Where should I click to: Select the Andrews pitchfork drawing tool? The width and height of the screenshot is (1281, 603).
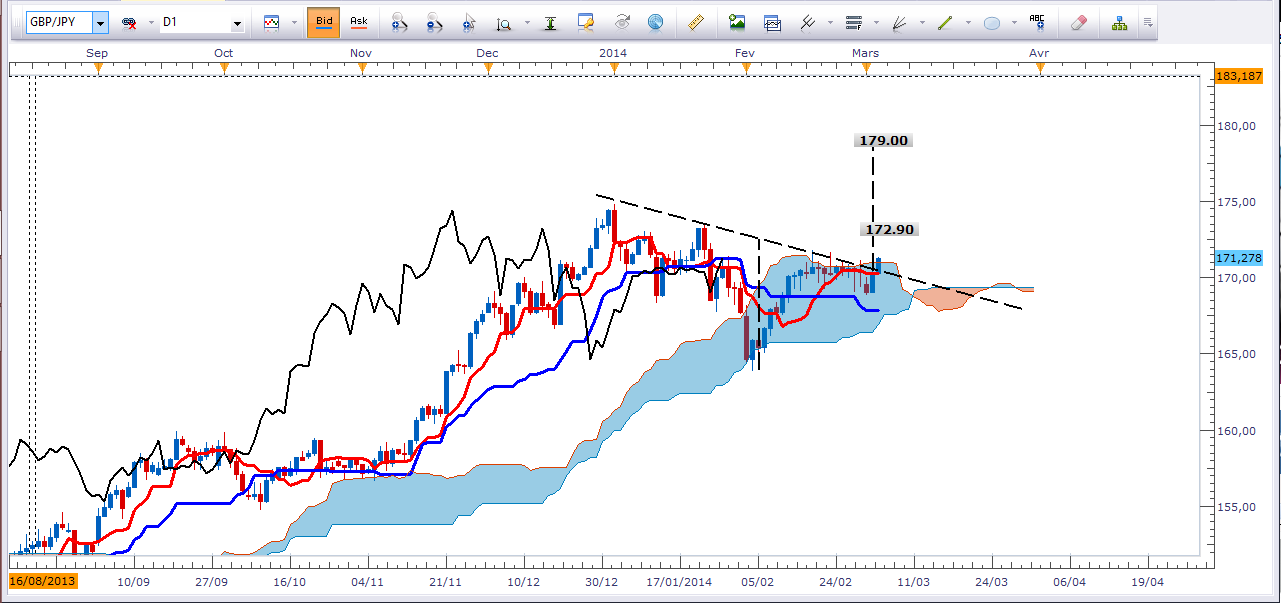807,22
